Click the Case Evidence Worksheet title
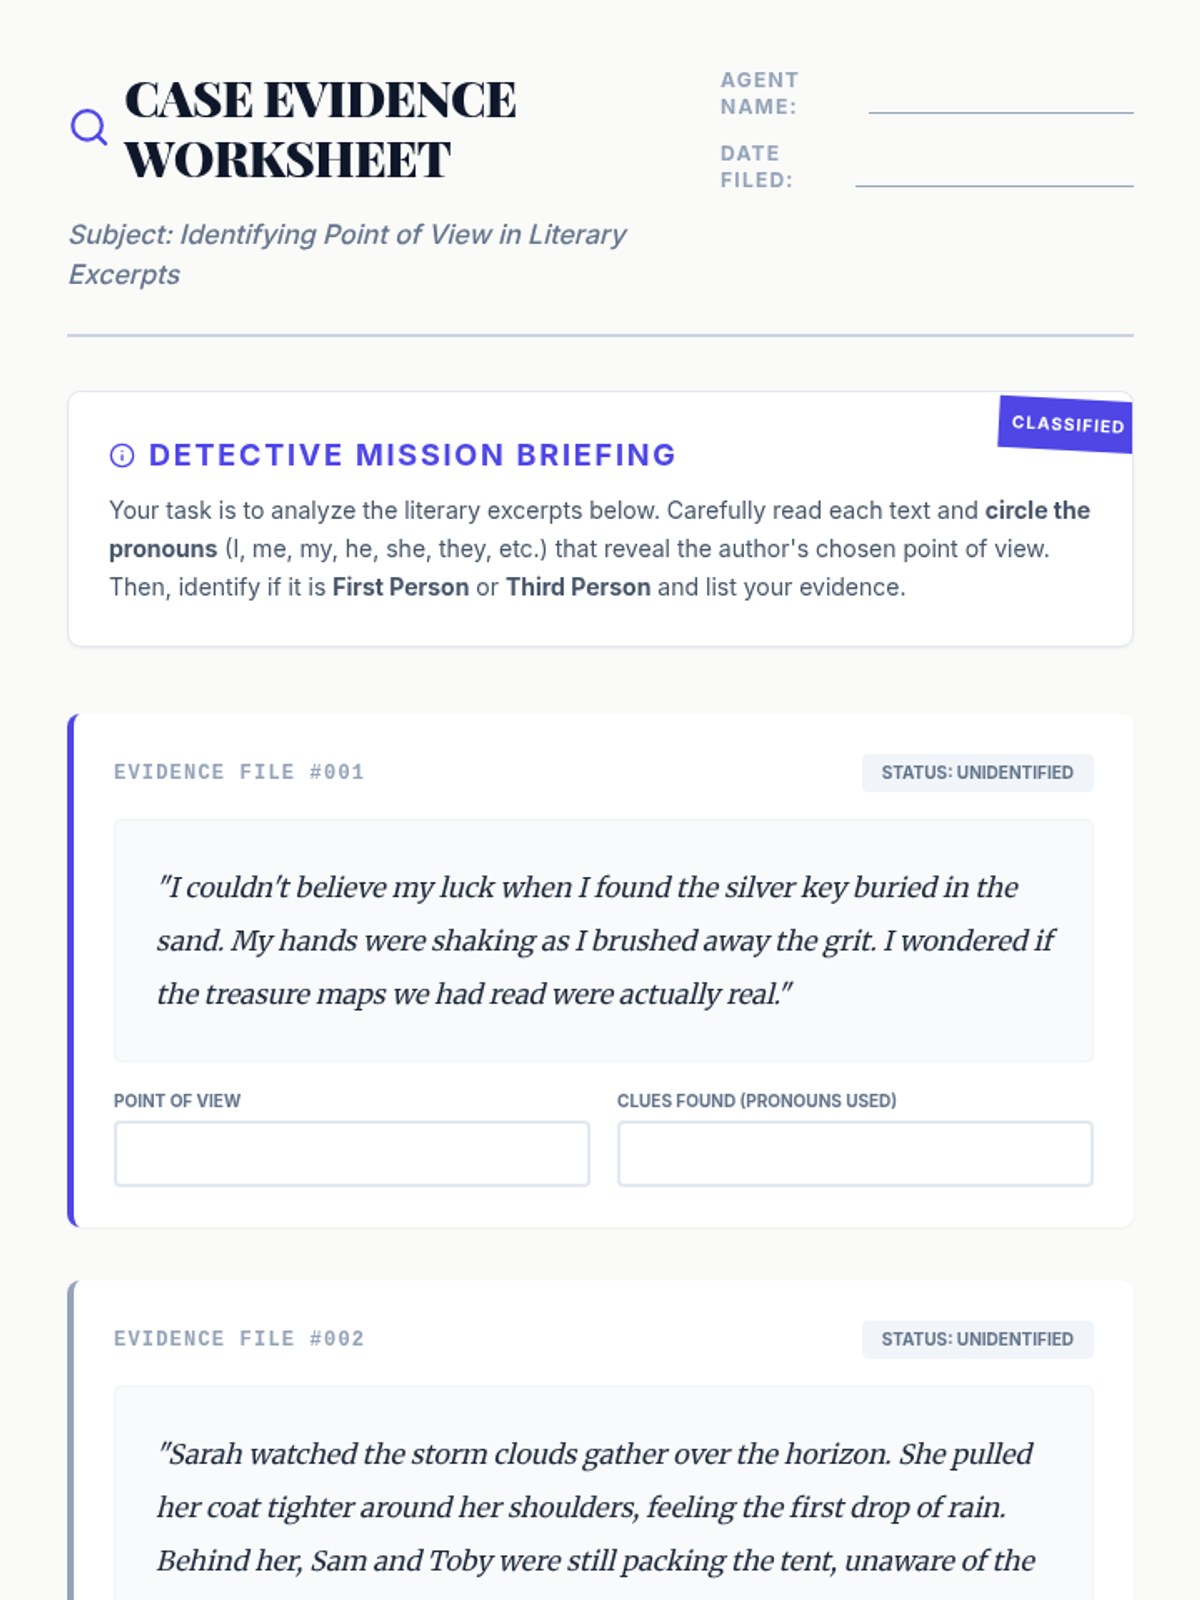1200x1600 pixels. (x=320, y=130)
